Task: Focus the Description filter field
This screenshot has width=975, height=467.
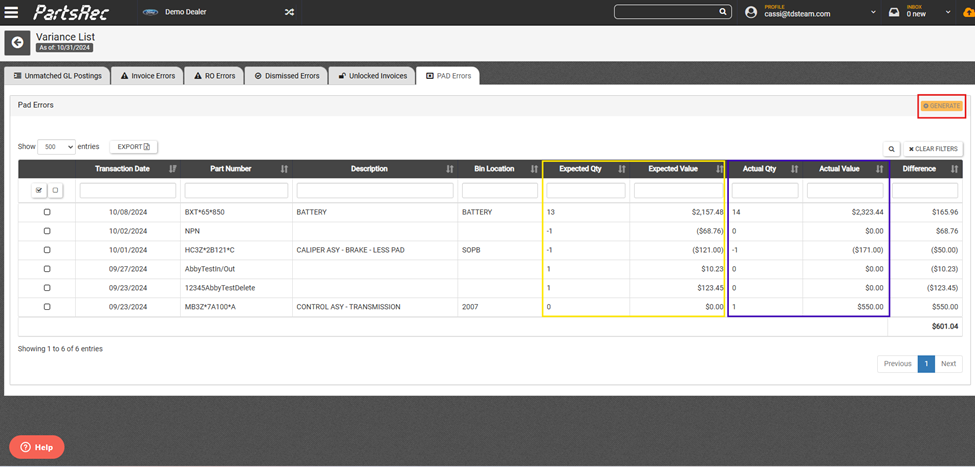Action: [x=374, y=190]
